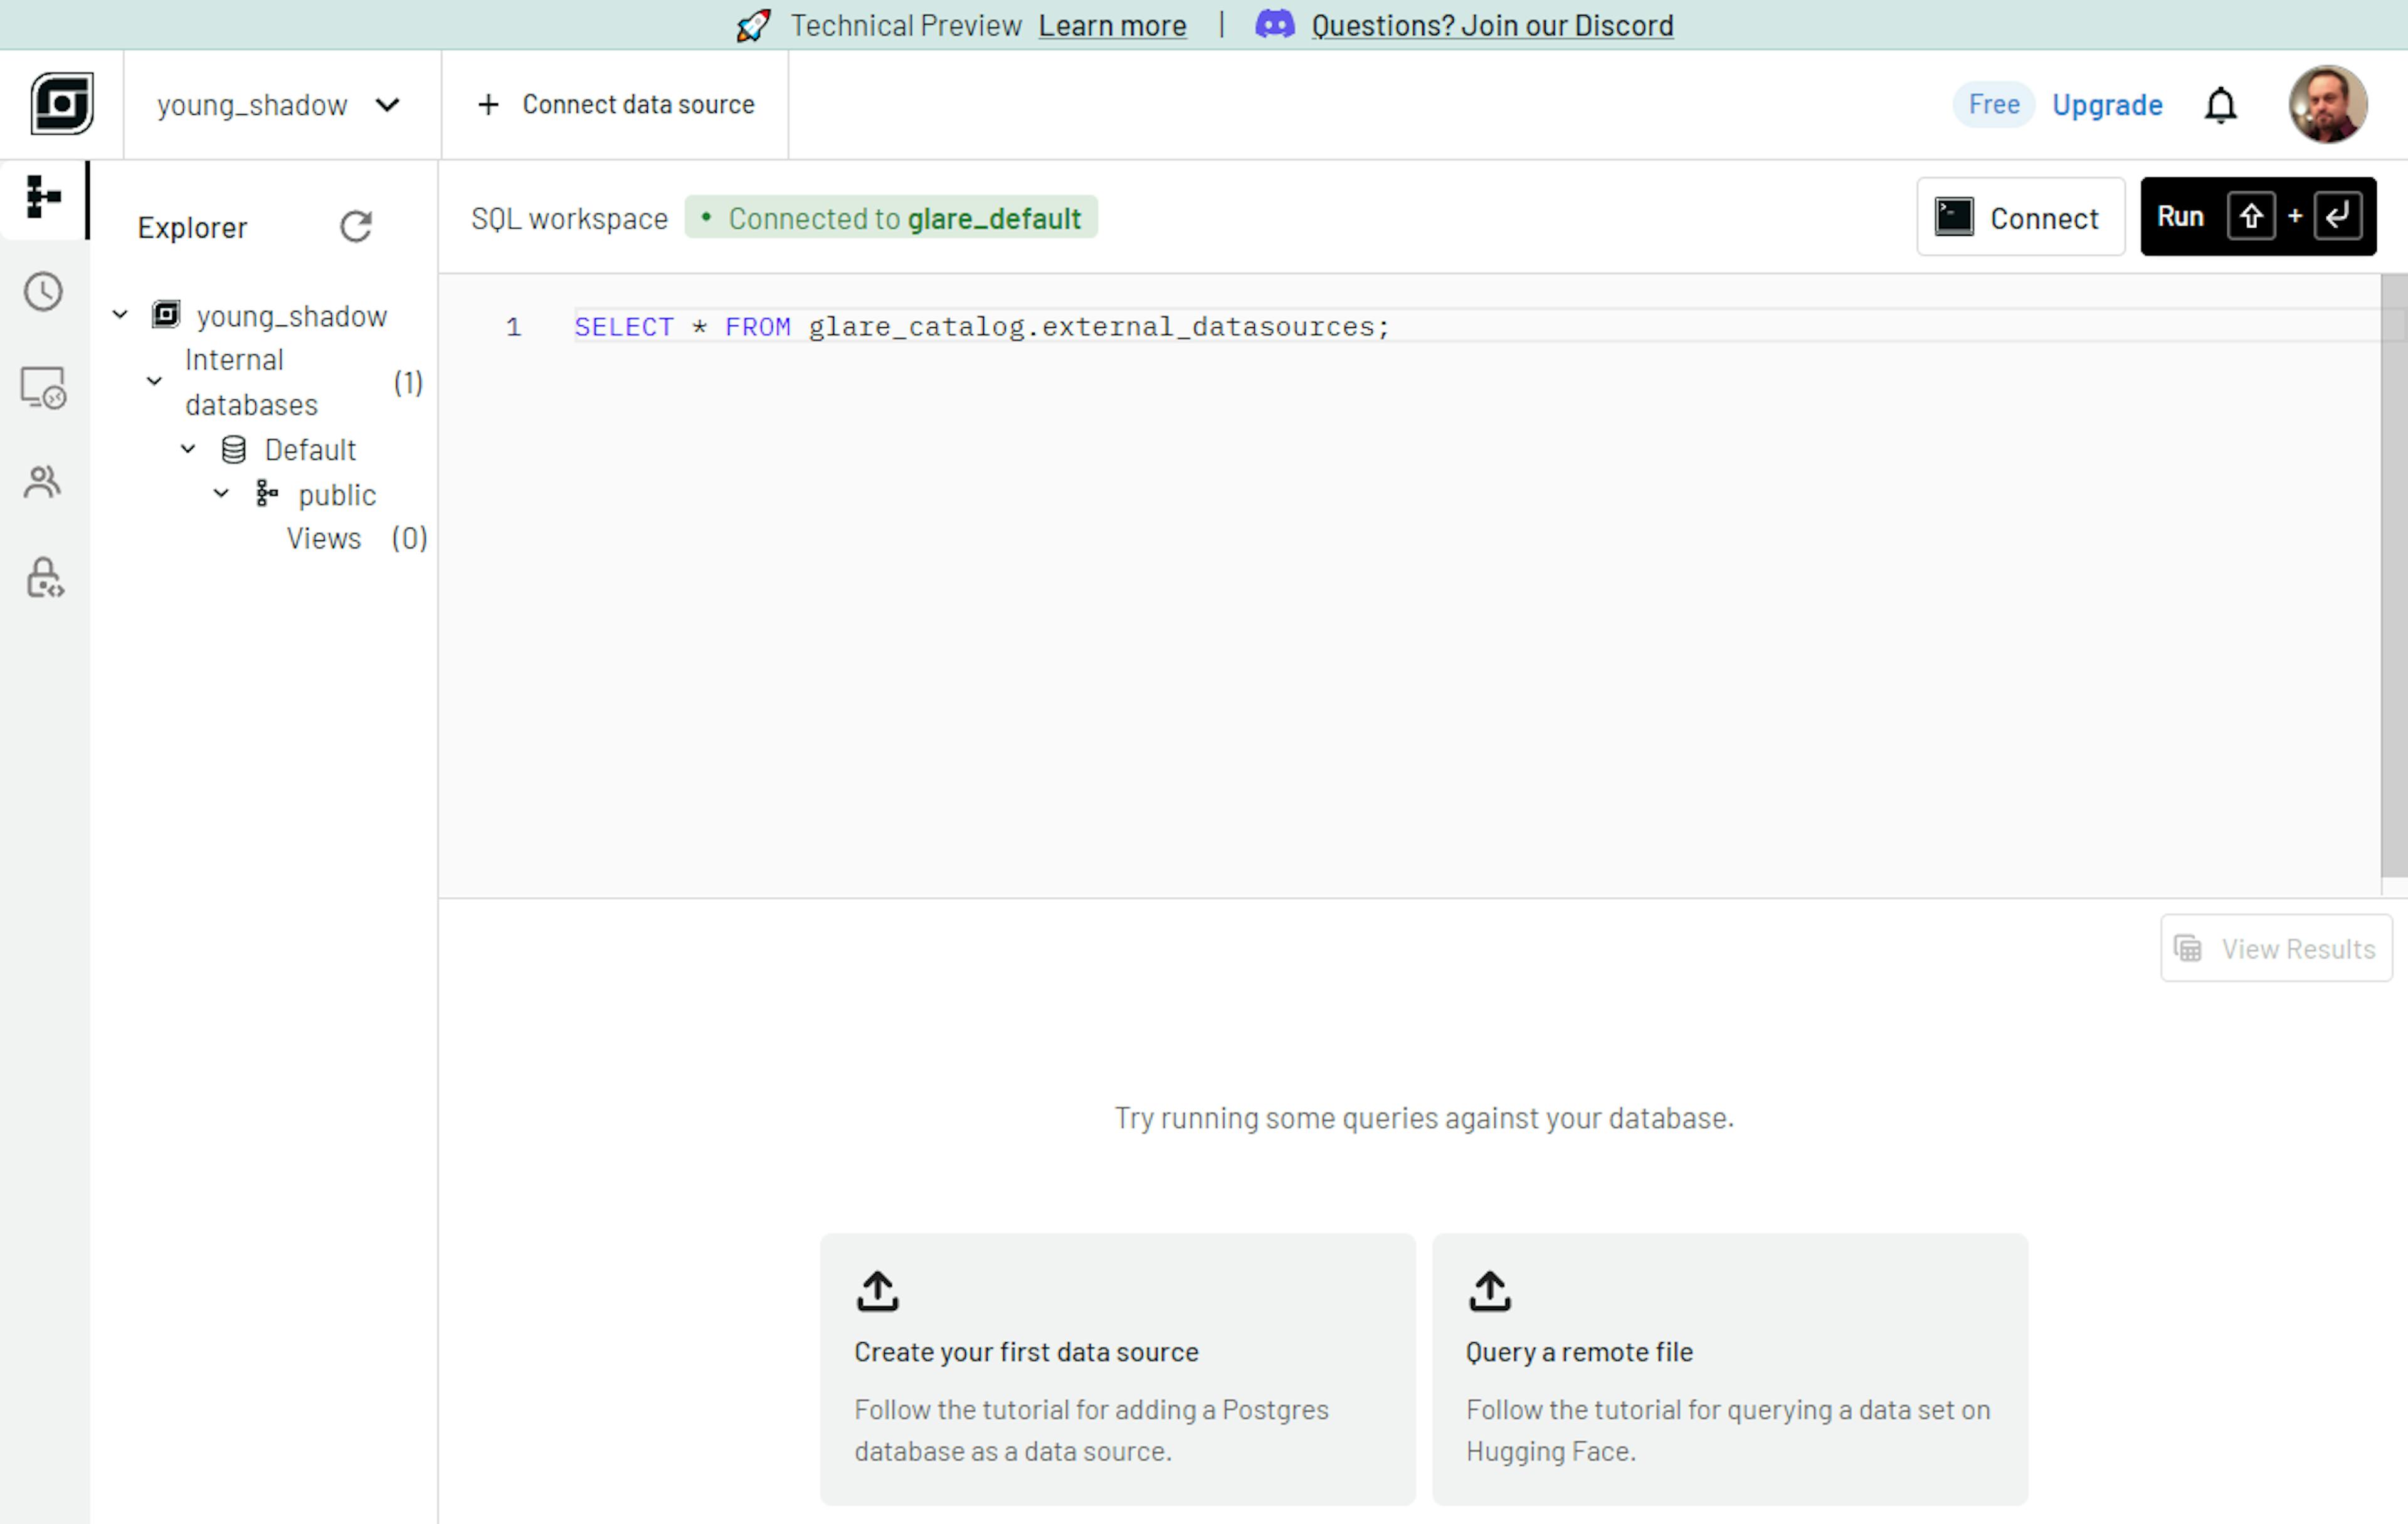Click the notification bell icon

(x=2221, y=104)
